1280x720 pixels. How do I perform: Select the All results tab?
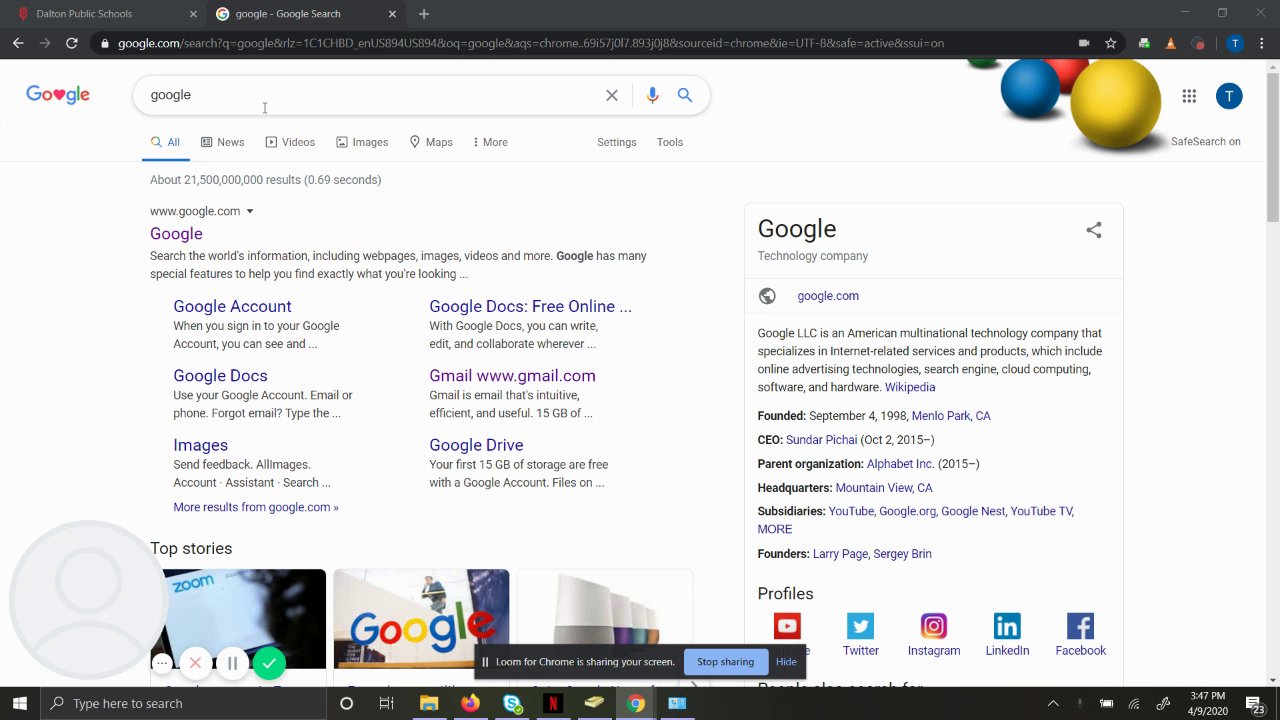coord(165,142)
